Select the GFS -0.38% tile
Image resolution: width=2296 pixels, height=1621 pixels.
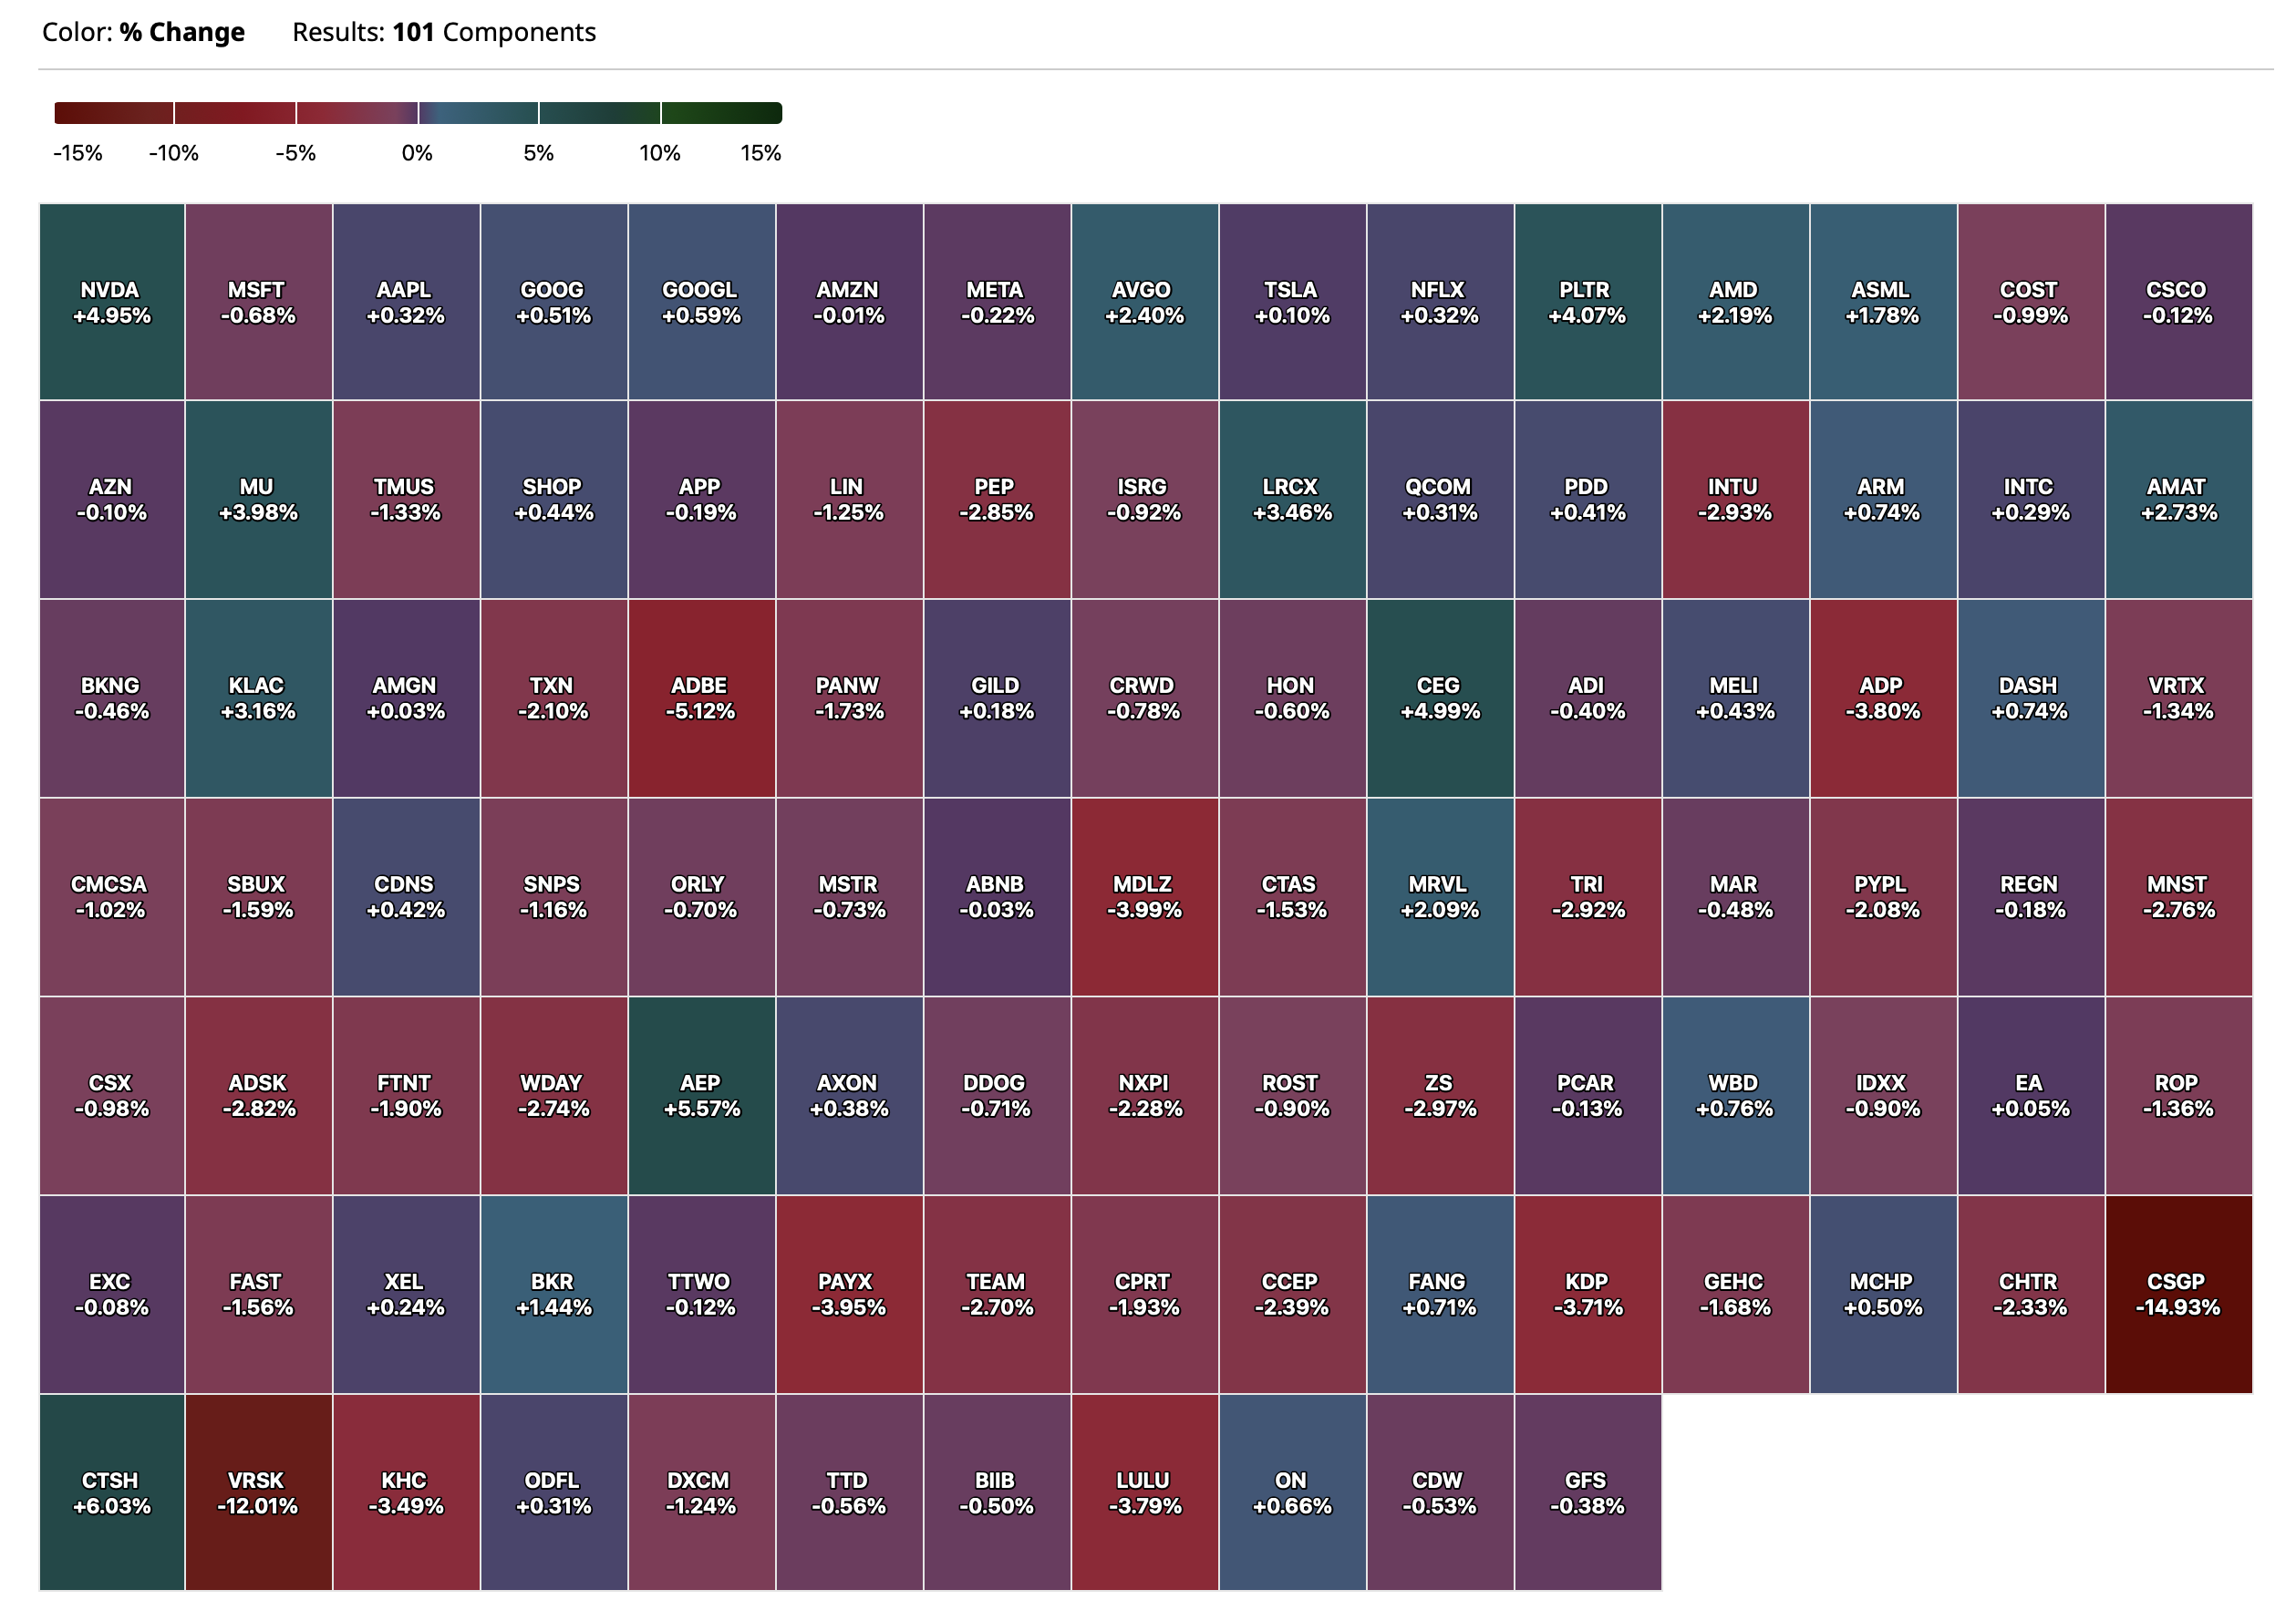1587,1492
